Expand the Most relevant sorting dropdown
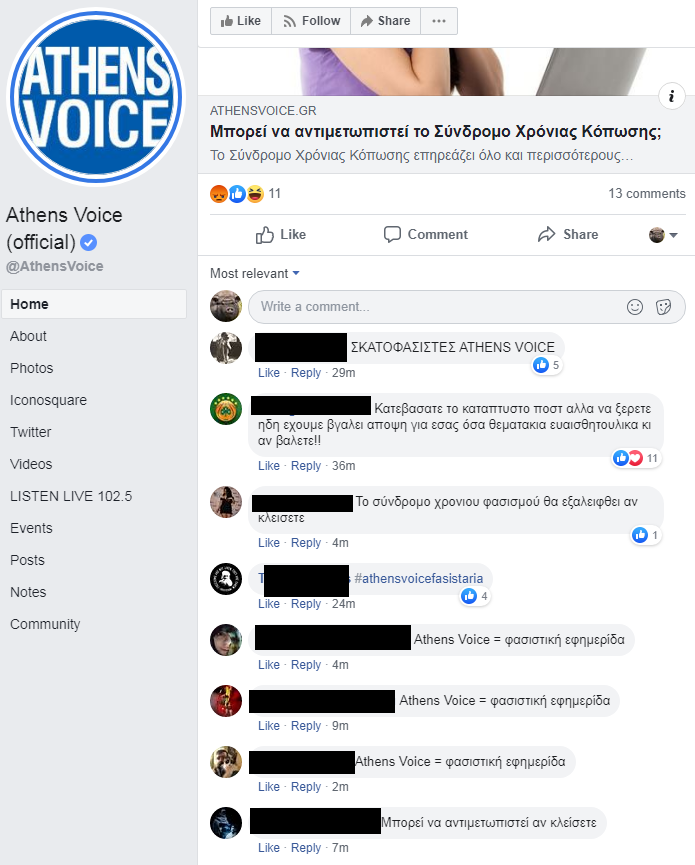Screen dimensions: 695x865 point(255,274)
